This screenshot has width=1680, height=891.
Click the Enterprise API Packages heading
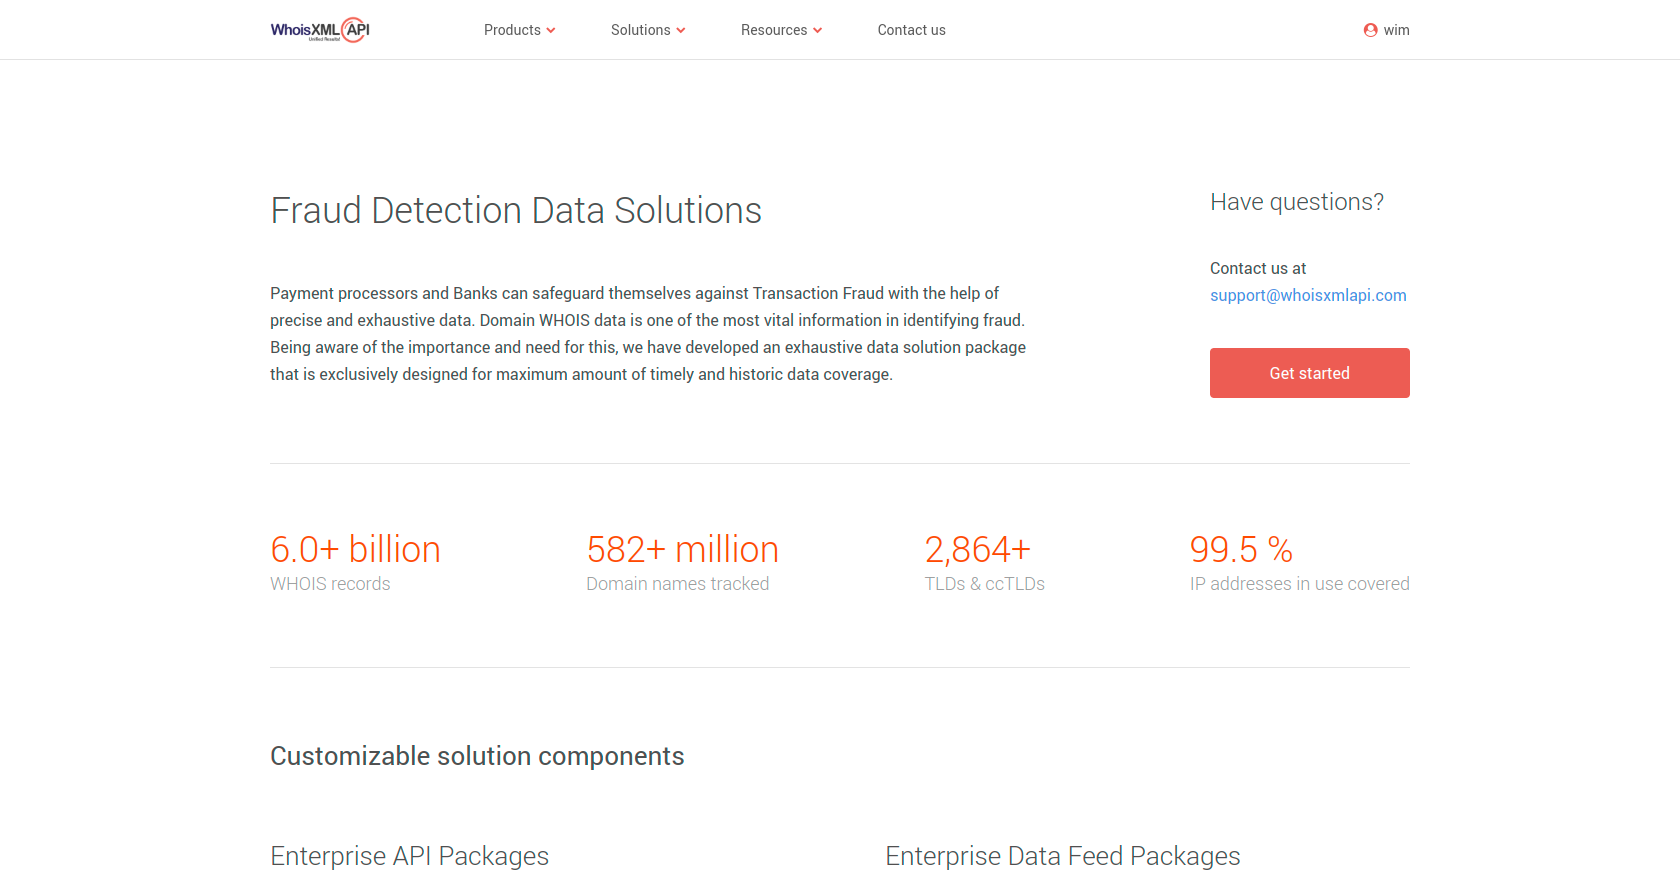410,856
